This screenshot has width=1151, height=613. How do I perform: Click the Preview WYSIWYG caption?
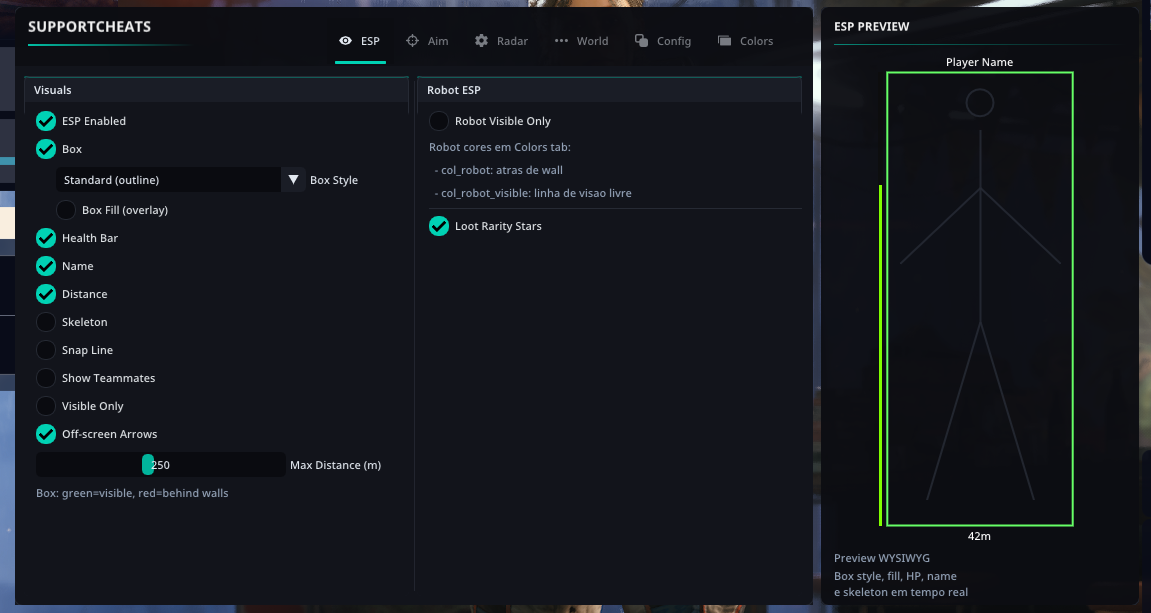tap(882, 558)
